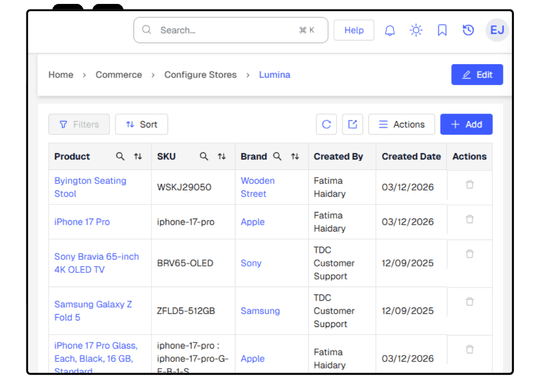Screen dimensions: 540x384
Task: Sort by the Brand column
Action: [295, 156]
